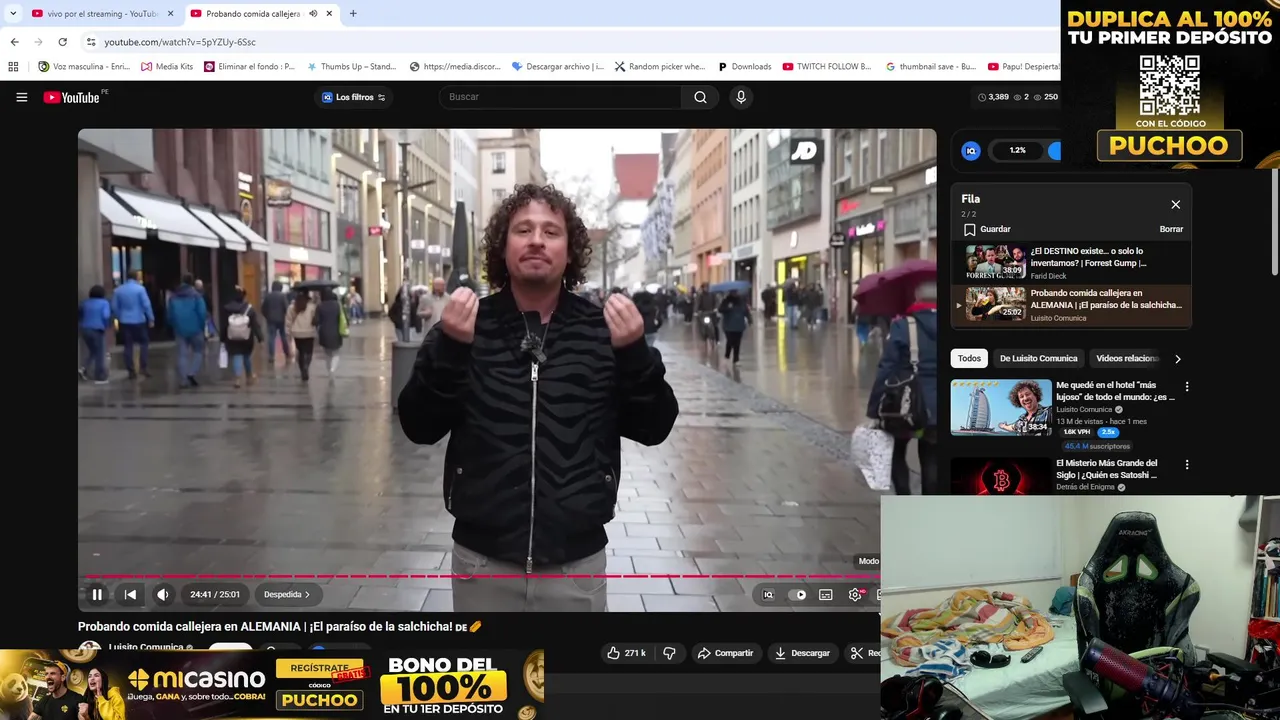Select the Probando comida callejera queue item
Image resolution: width=1280 pixels, height=720 pixels.
(1073, 305)
